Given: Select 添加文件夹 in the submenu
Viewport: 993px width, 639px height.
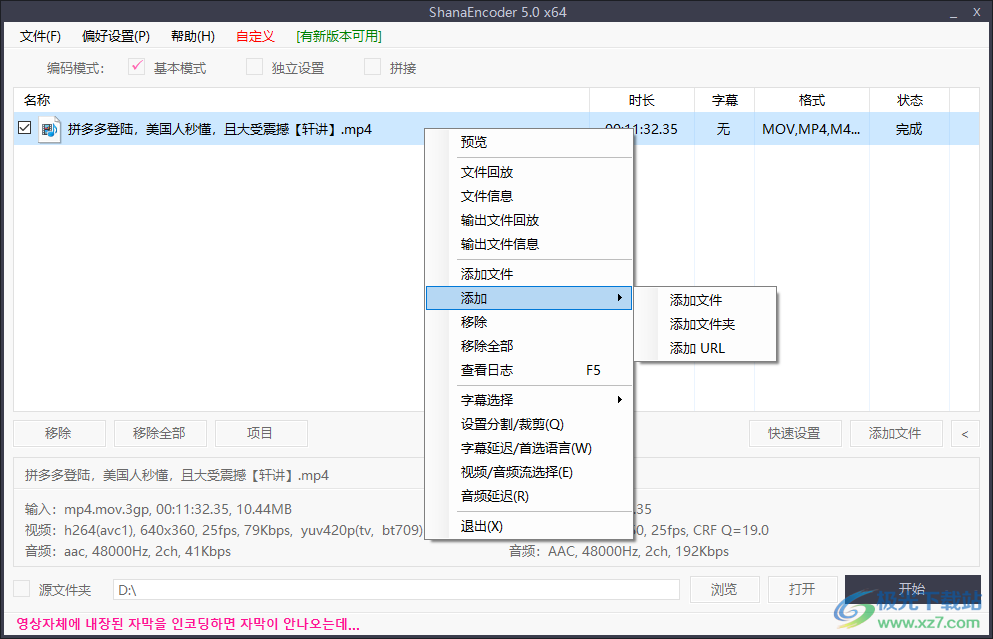Looking at the screenshot, I should pyautogui.click(x=703, y=323).
